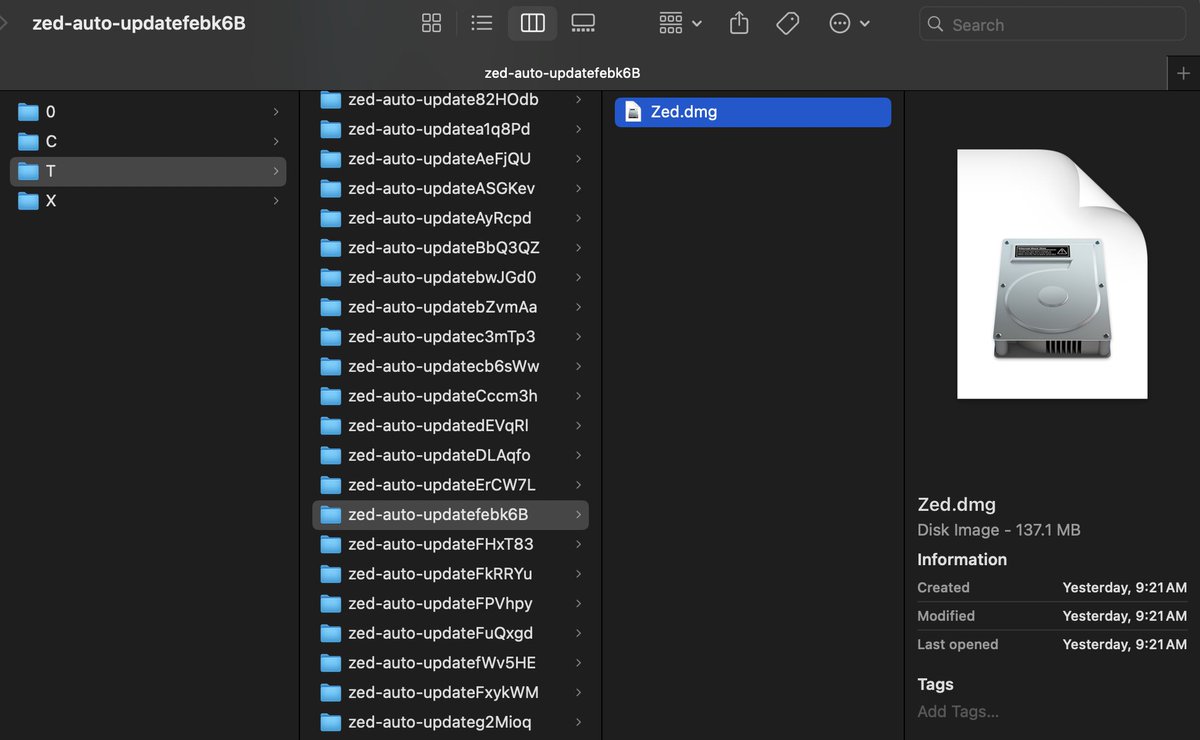Image resolution: width=1200 pixels, height=740 pixels.
Task: Open folder zed-auto-updateBbQ3QZ
Action: [x=450, y=248]
